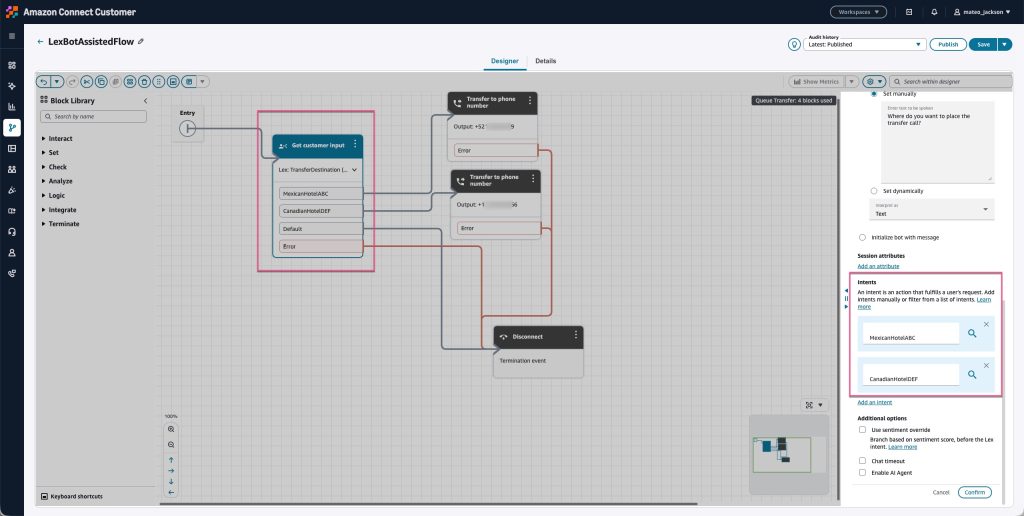The width and height of the screenshot is (1024, 516).
Task: Open the Workspaces dropdown
Action: click(x=858, y=12)
